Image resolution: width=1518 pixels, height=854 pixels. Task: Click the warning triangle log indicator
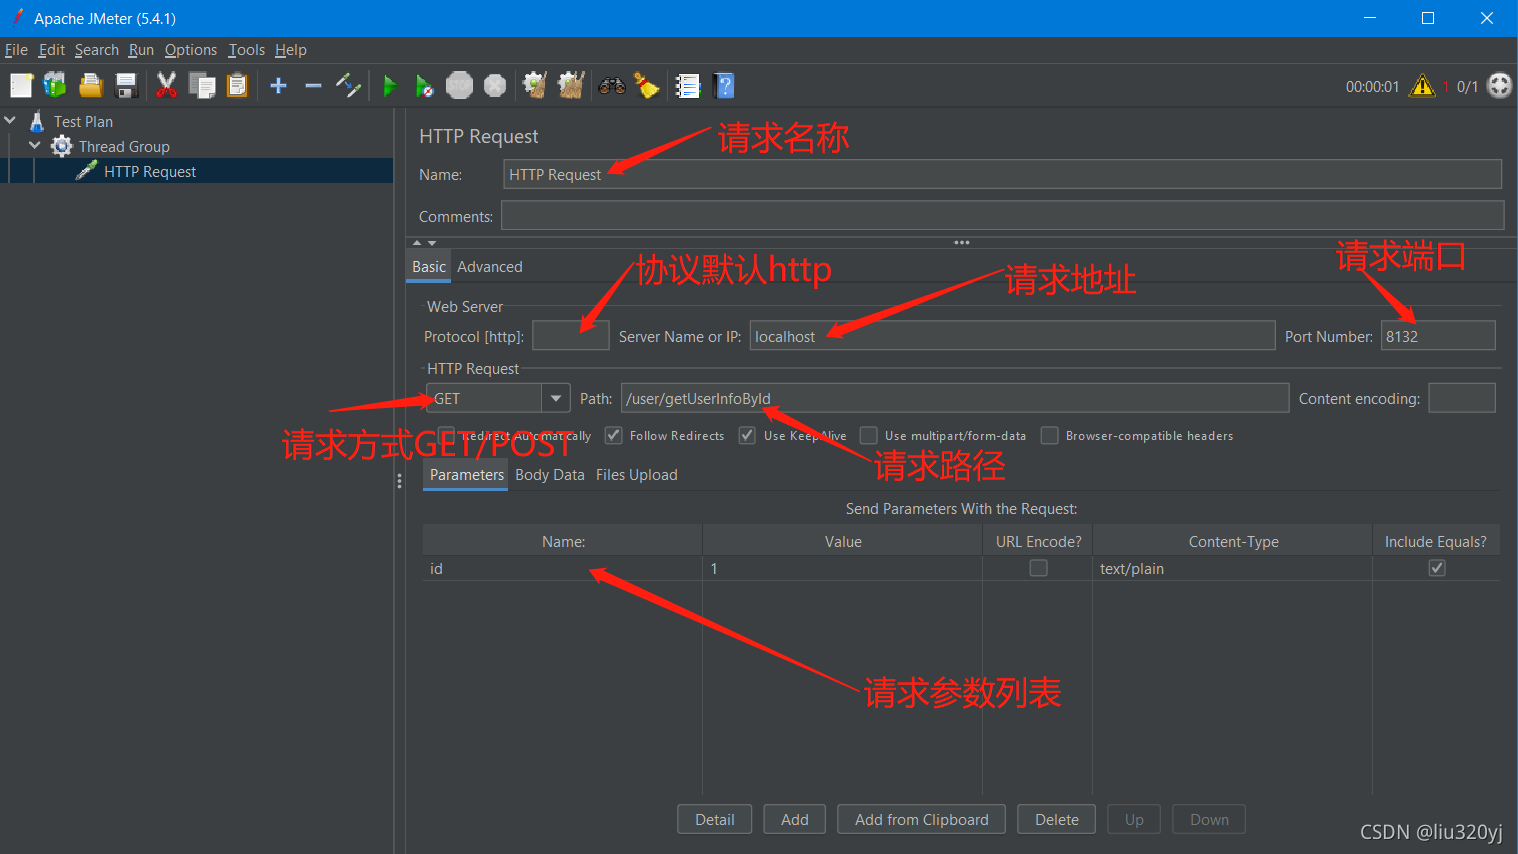pyautogui.click(x=1422, y=86)
